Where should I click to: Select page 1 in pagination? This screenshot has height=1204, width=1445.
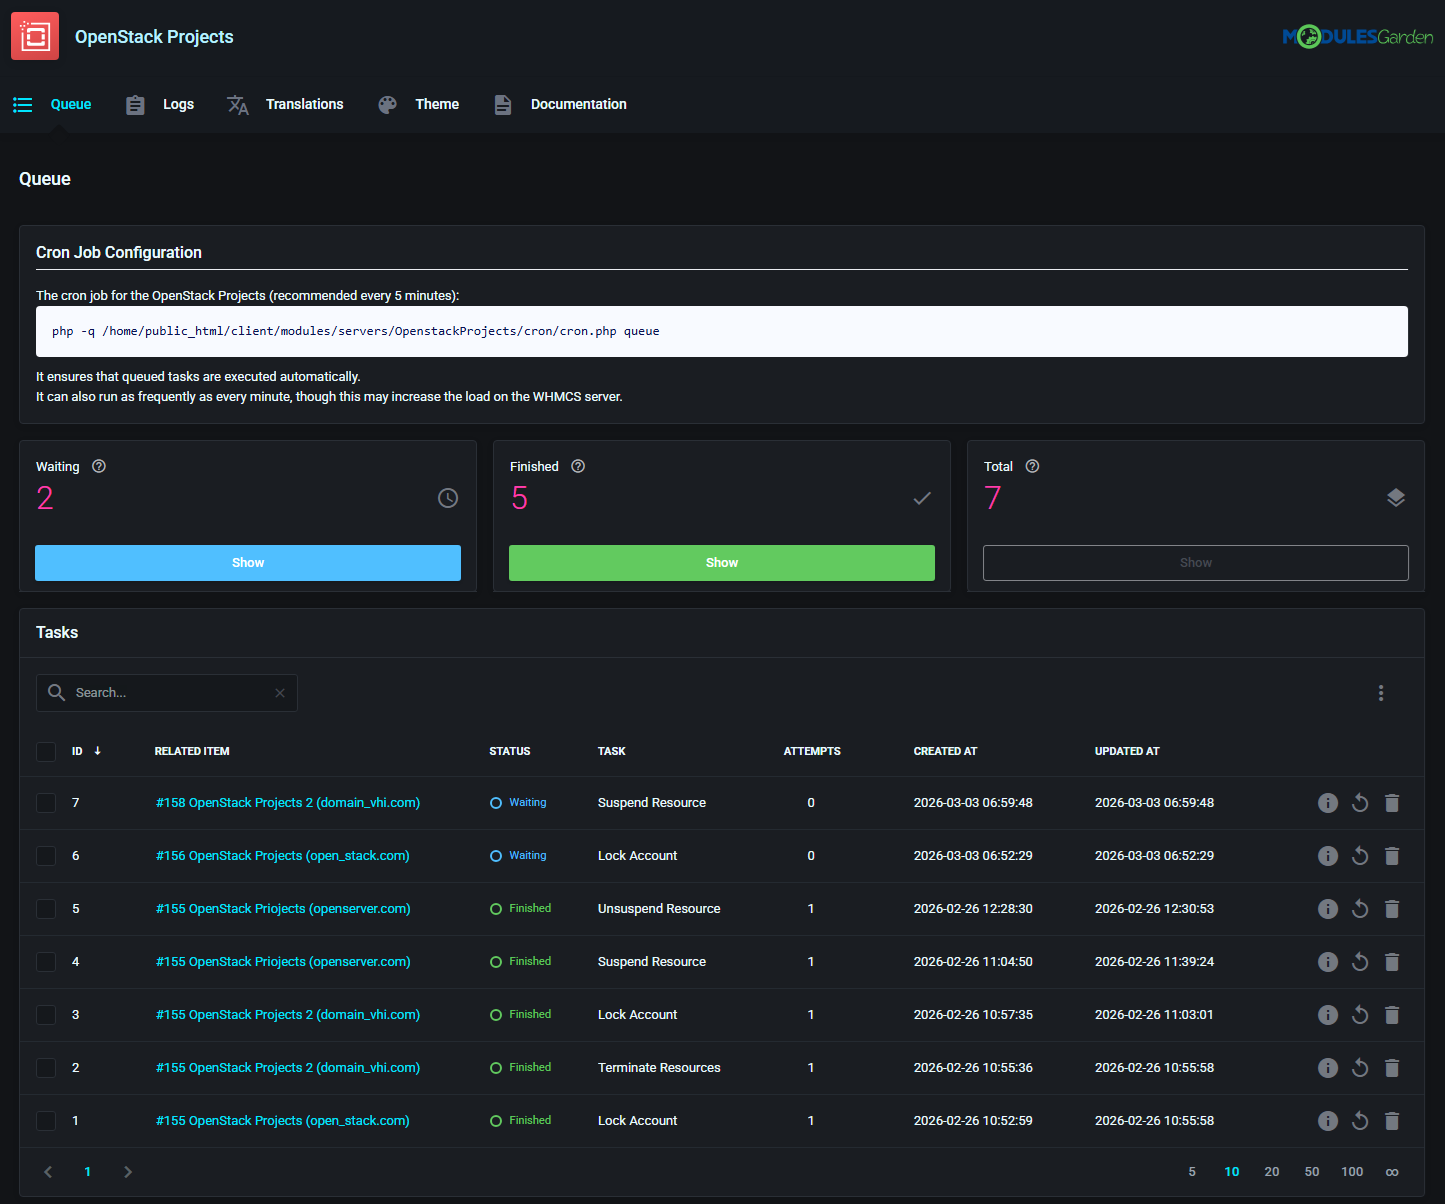[88, 1172]
